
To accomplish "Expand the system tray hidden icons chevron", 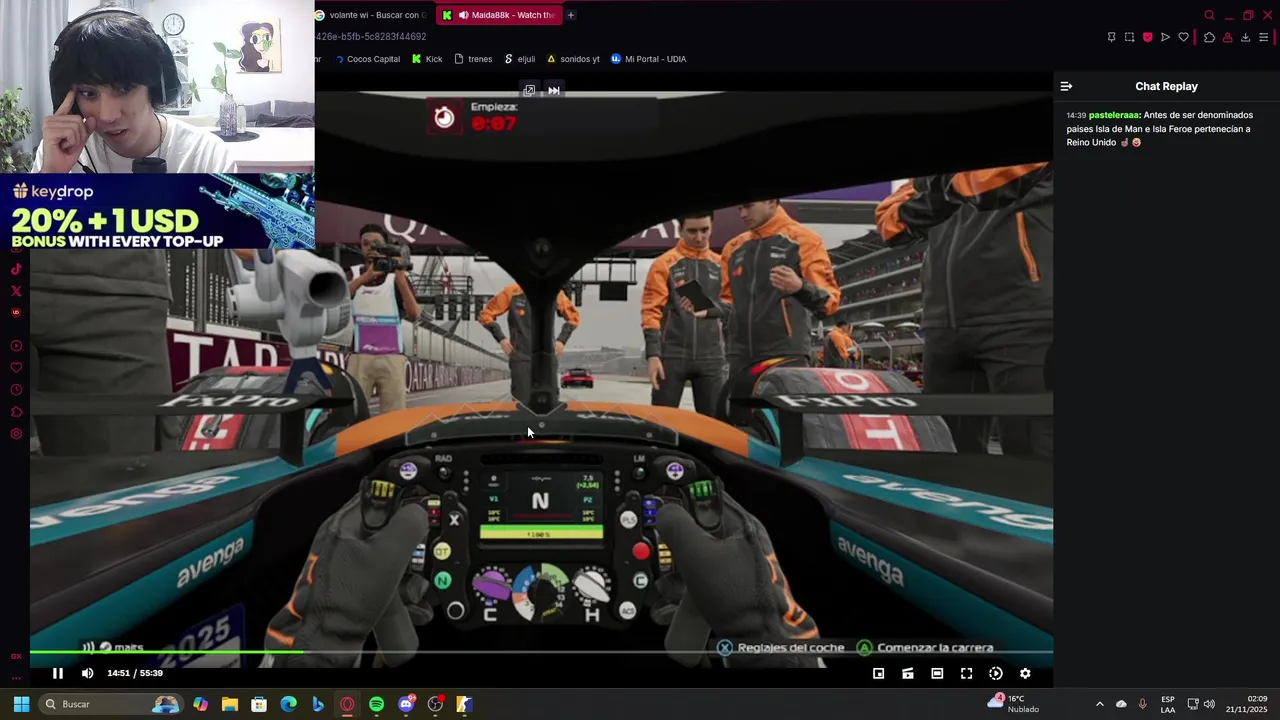I will (x=1099, y=704).
